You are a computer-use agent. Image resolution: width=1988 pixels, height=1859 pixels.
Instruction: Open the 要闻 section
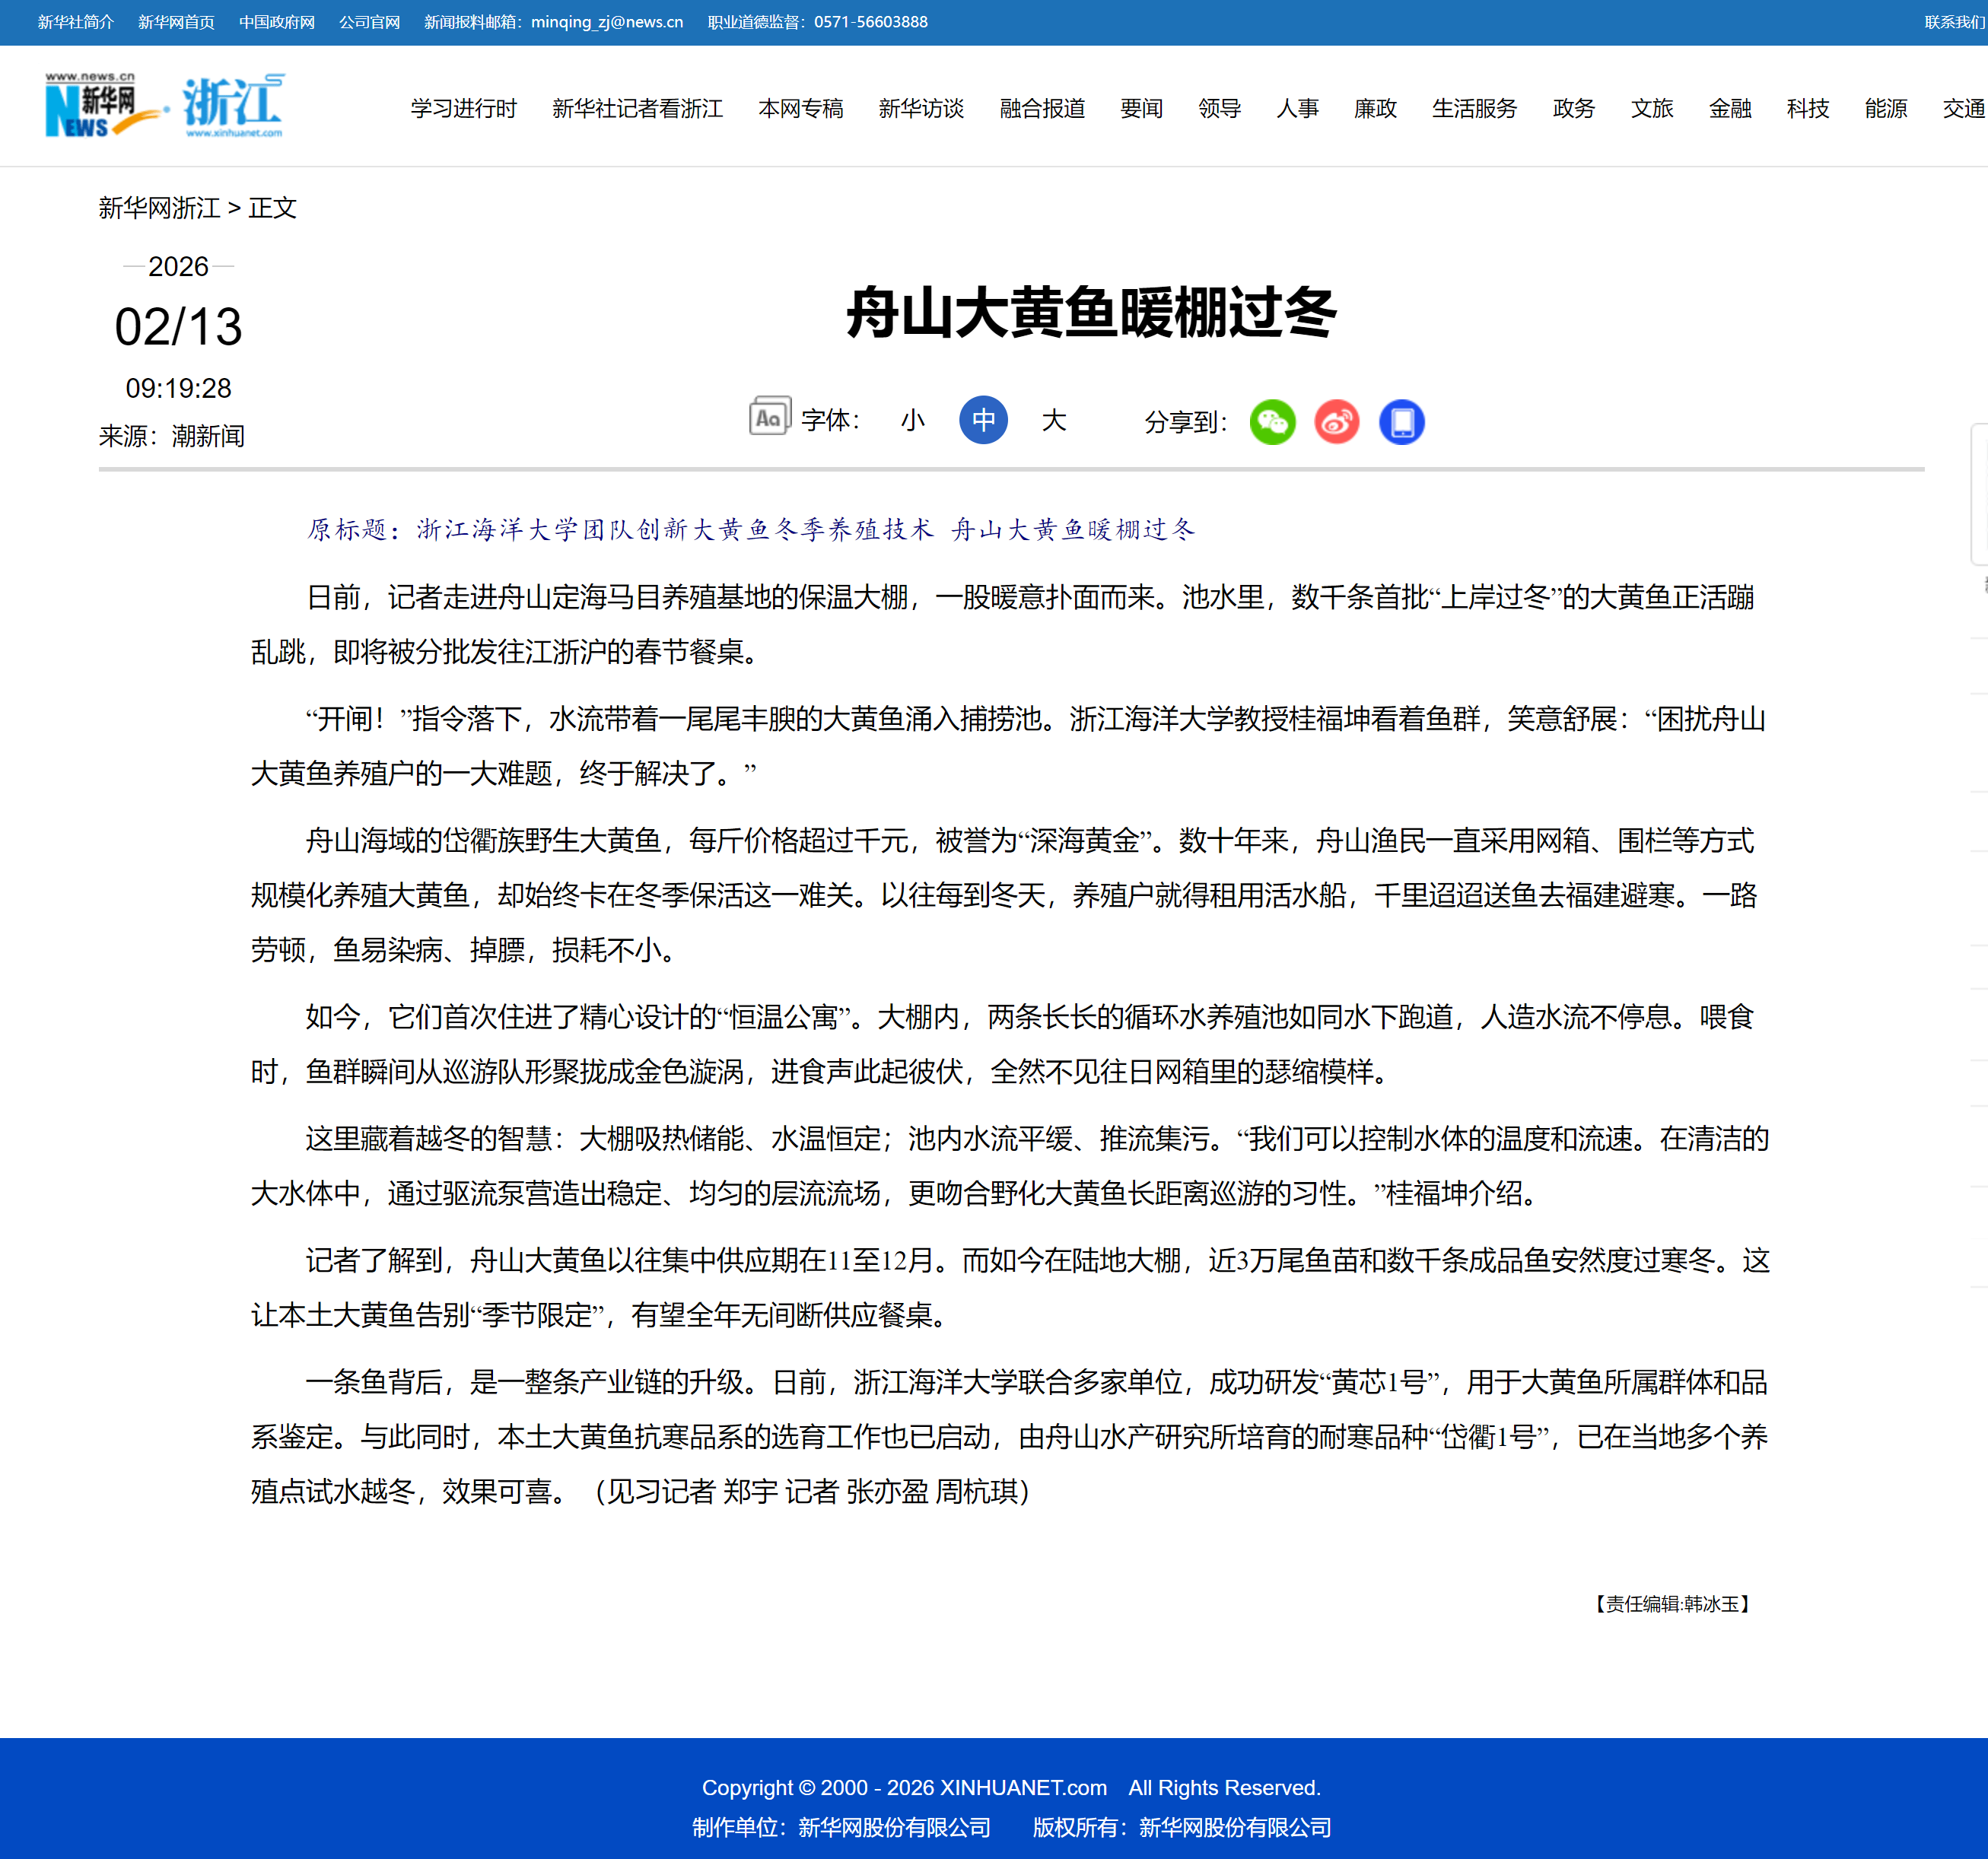(1141, 108)
